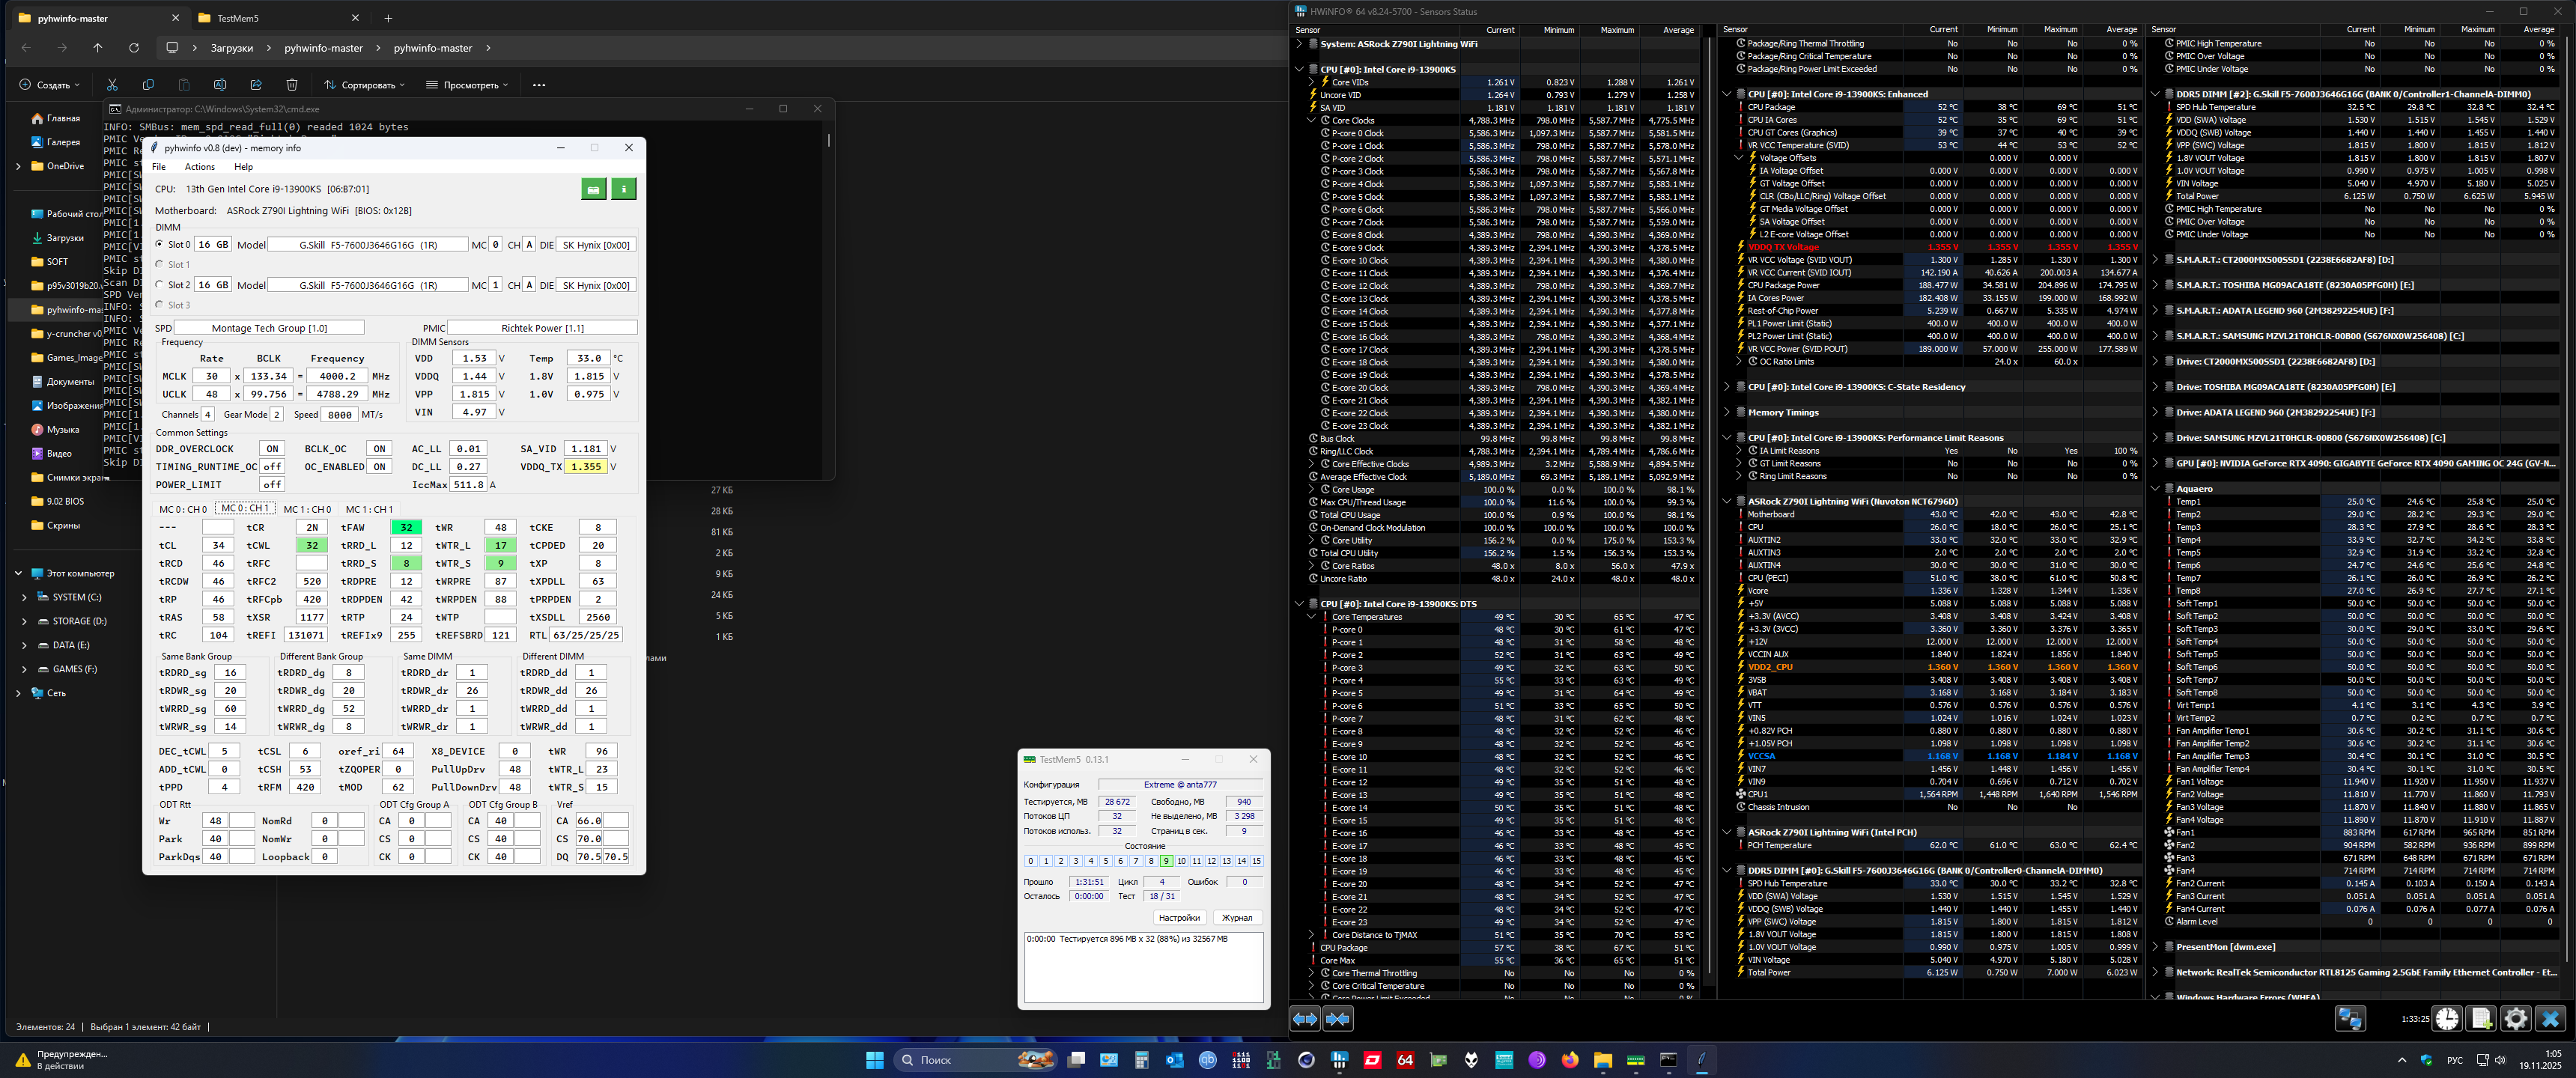Switch to MC 1 : CH 0 tab
Screen dimensions: 2576x1078
point(306,509)
